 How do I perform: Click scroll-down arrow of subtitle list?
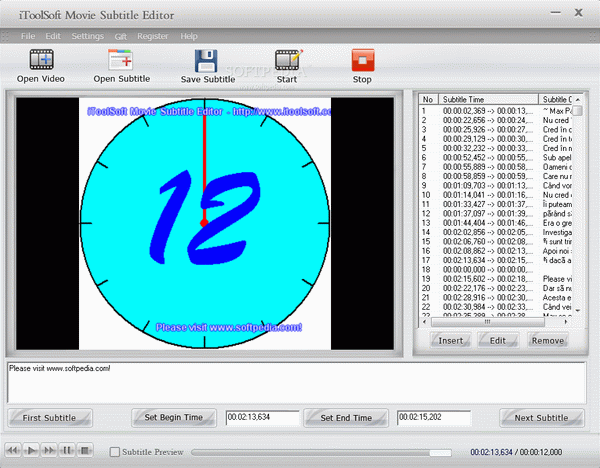(x=577, y=310)
